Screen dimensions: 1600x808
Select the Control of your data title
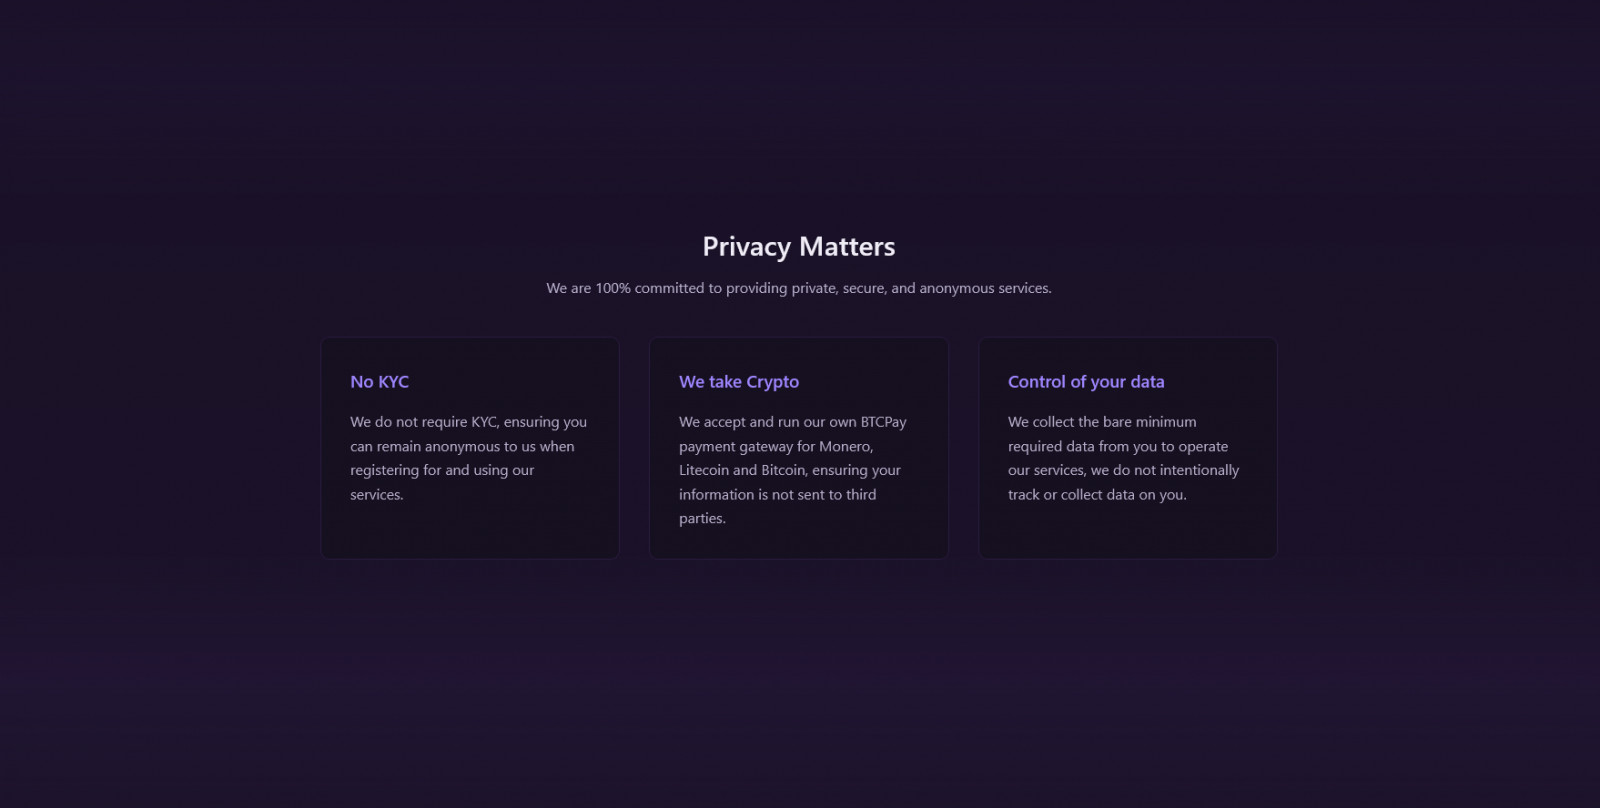coord(1085,382)
